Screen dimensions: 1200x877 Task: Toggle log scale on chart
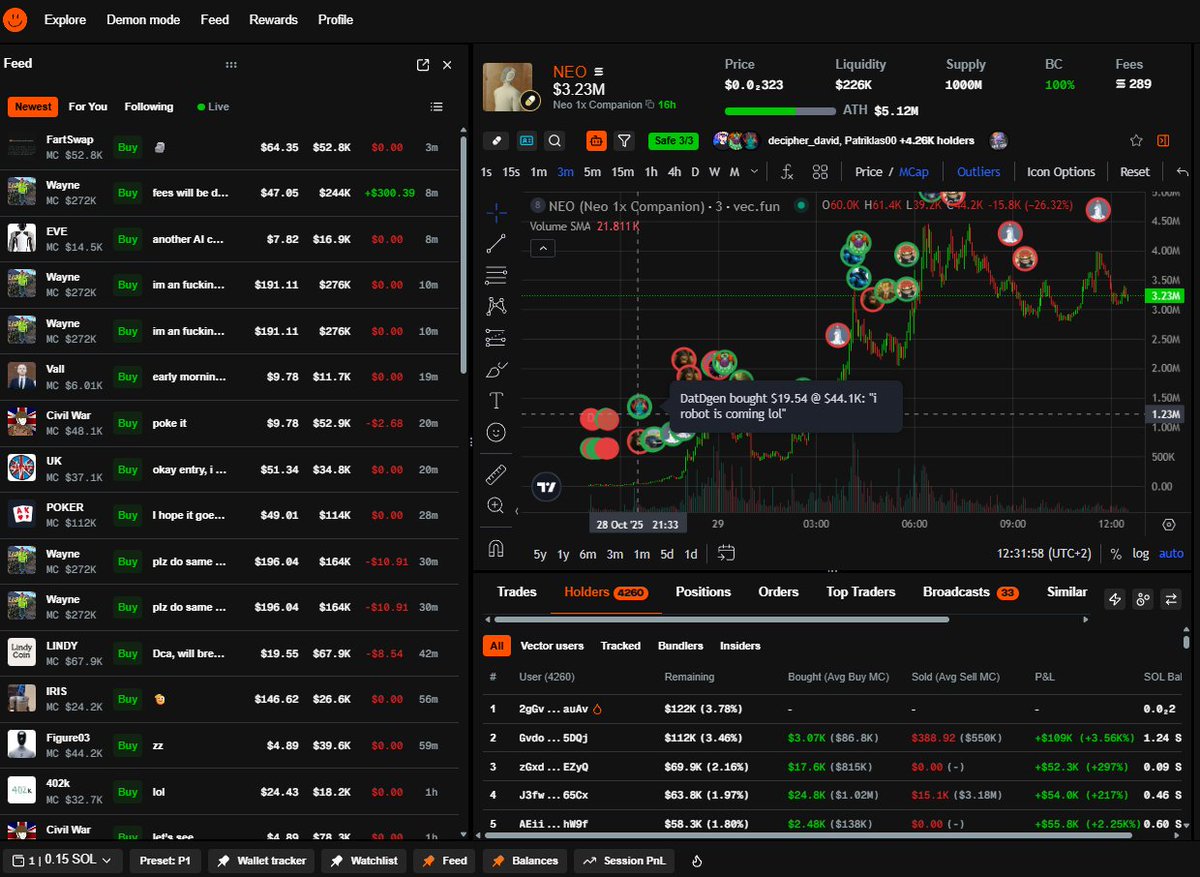click(x=1141, y=553)
